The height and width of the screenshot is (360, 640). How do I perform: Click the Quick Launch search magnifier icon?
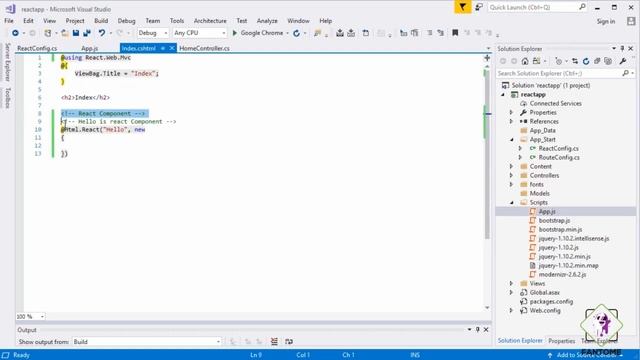(x=582, y=7)
